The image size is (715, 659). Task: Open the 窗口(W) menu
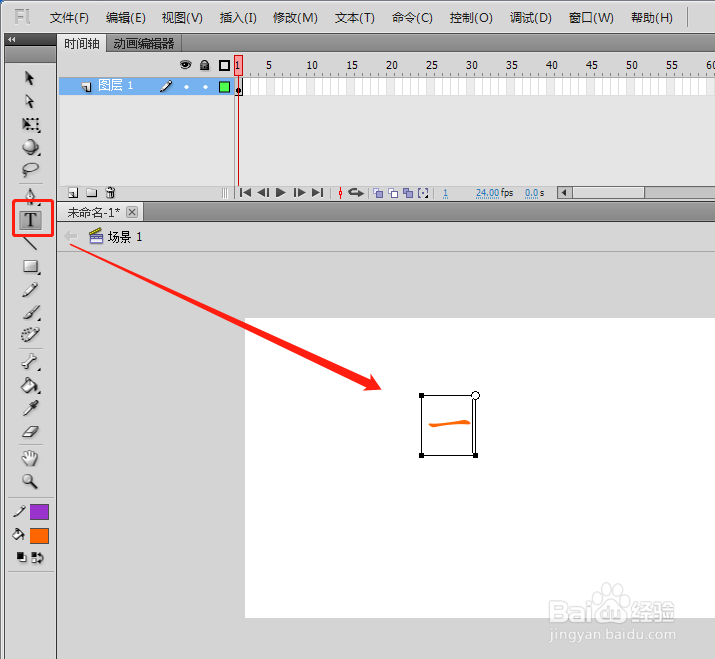[x=591, y=18]
